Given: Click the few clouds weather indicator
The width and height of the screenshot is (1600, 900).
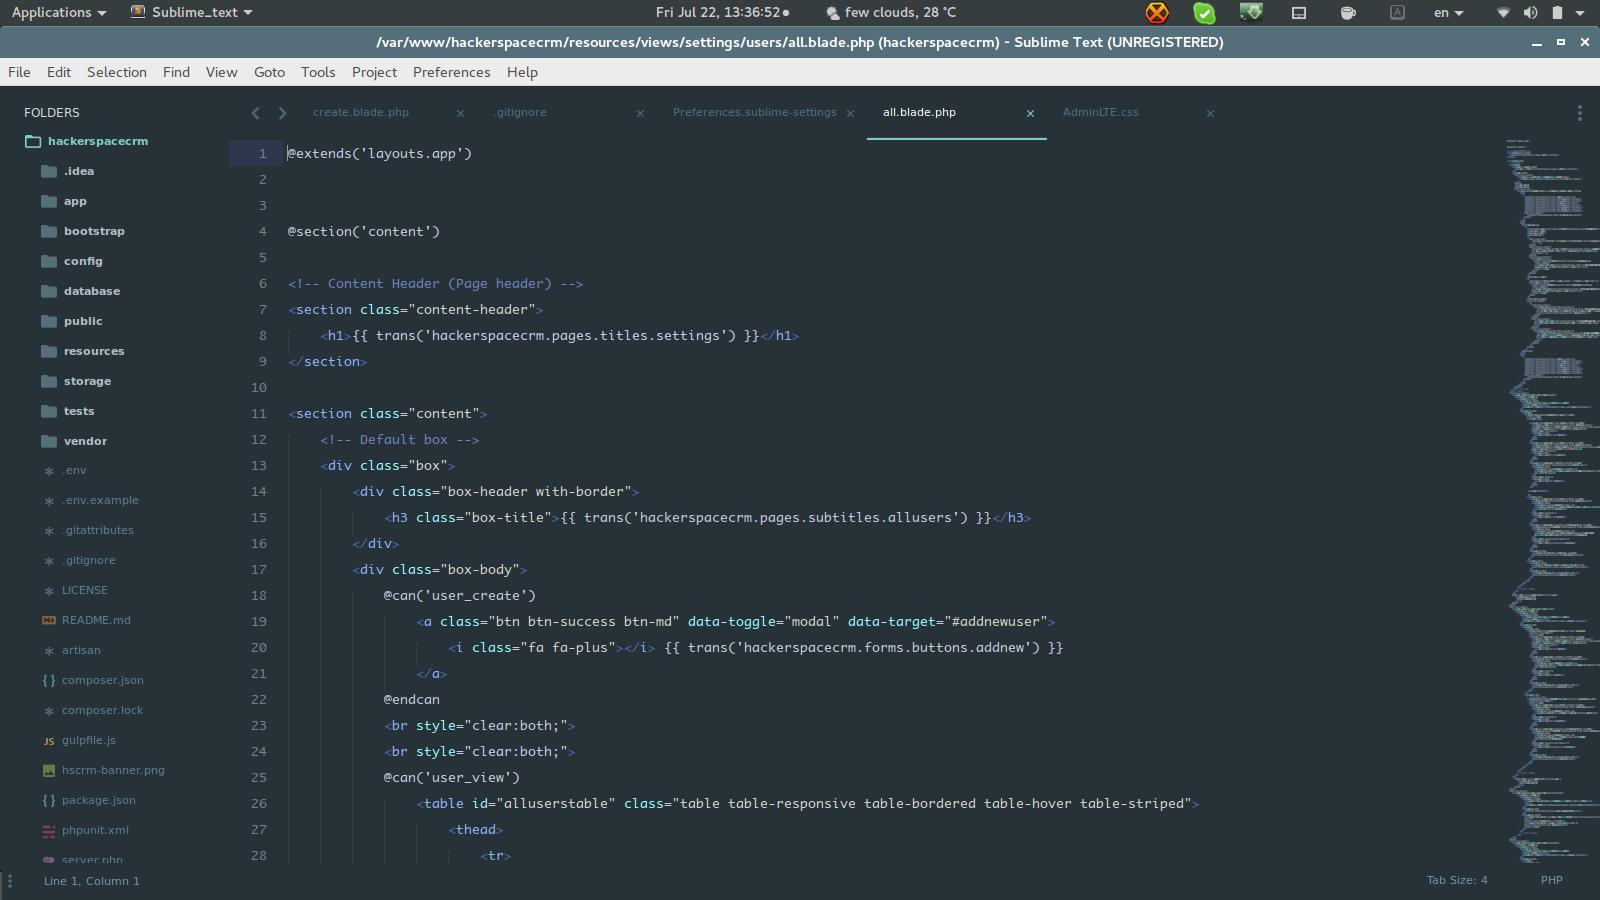Looking at the screenshot, I should (x=890, y=12).
